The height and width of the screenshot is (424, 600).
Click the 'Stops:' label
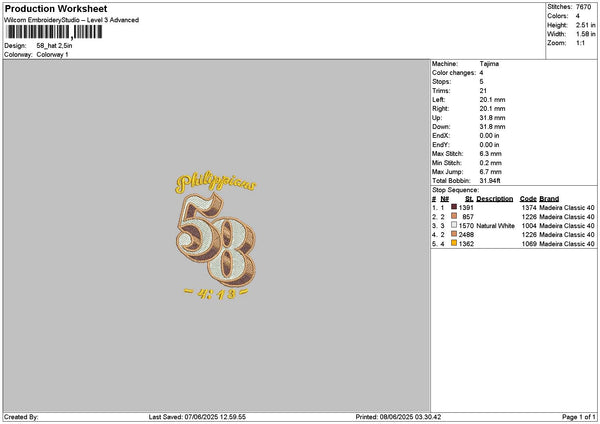(442, 82)
